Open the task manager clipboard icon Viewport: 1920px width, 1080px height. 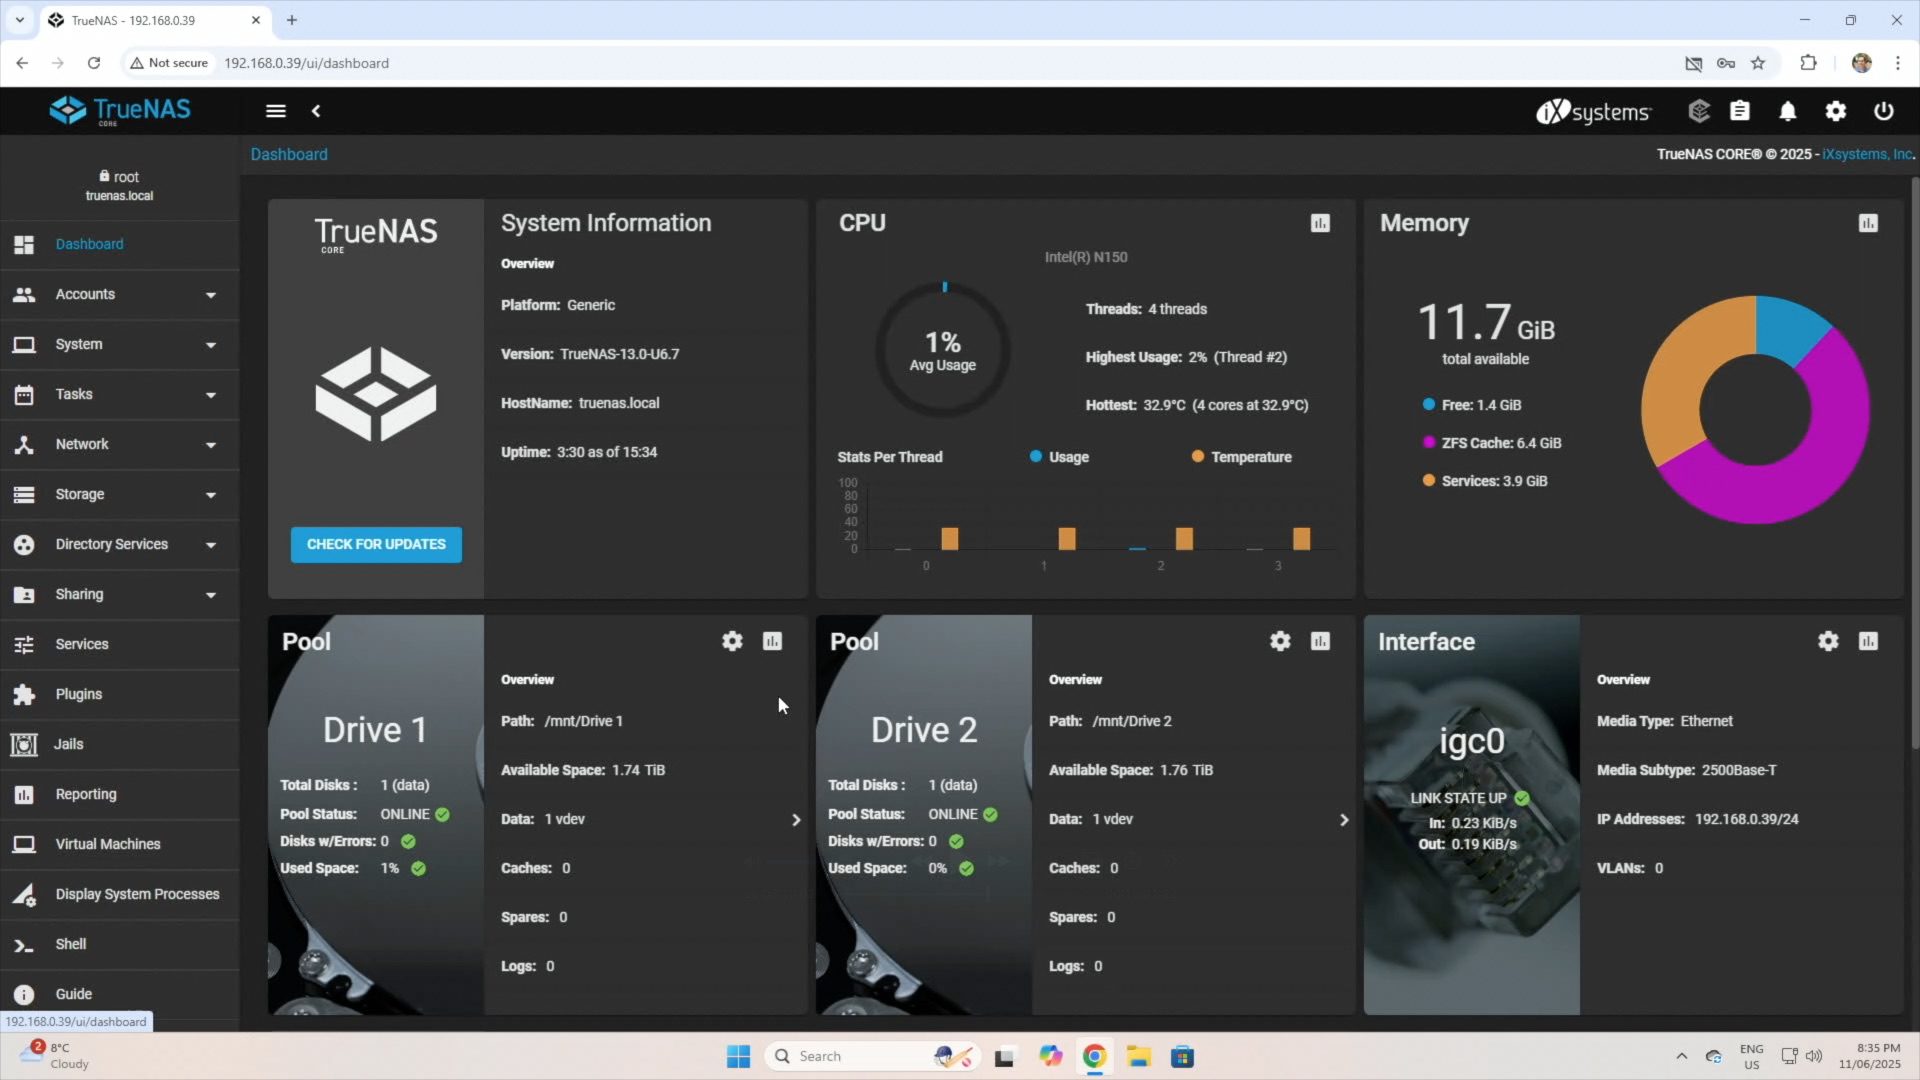click(x=1740, y=111)
